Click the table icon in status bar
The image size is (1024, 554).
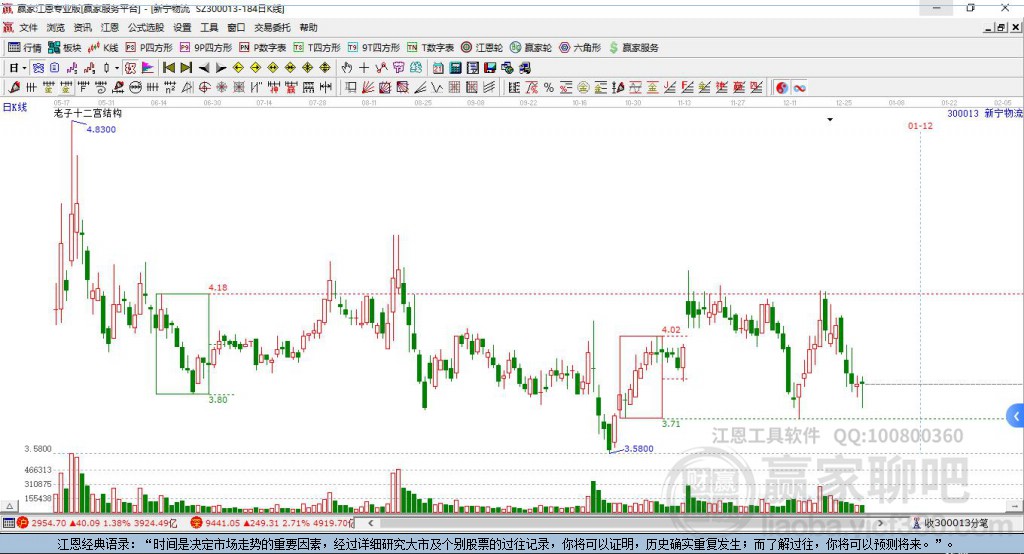8,523
